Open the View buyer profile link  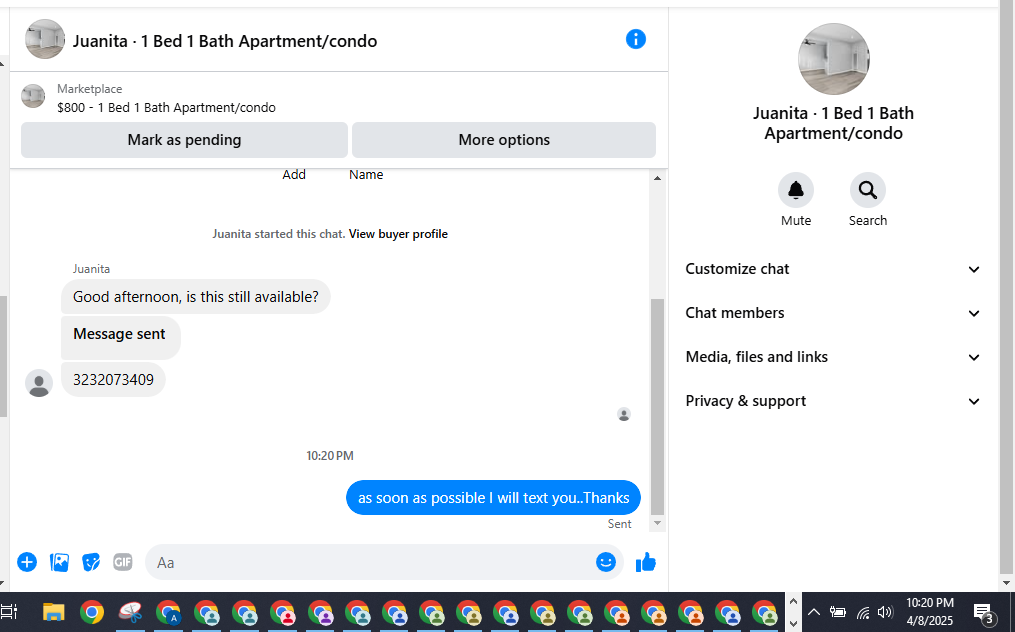(398, 234)
